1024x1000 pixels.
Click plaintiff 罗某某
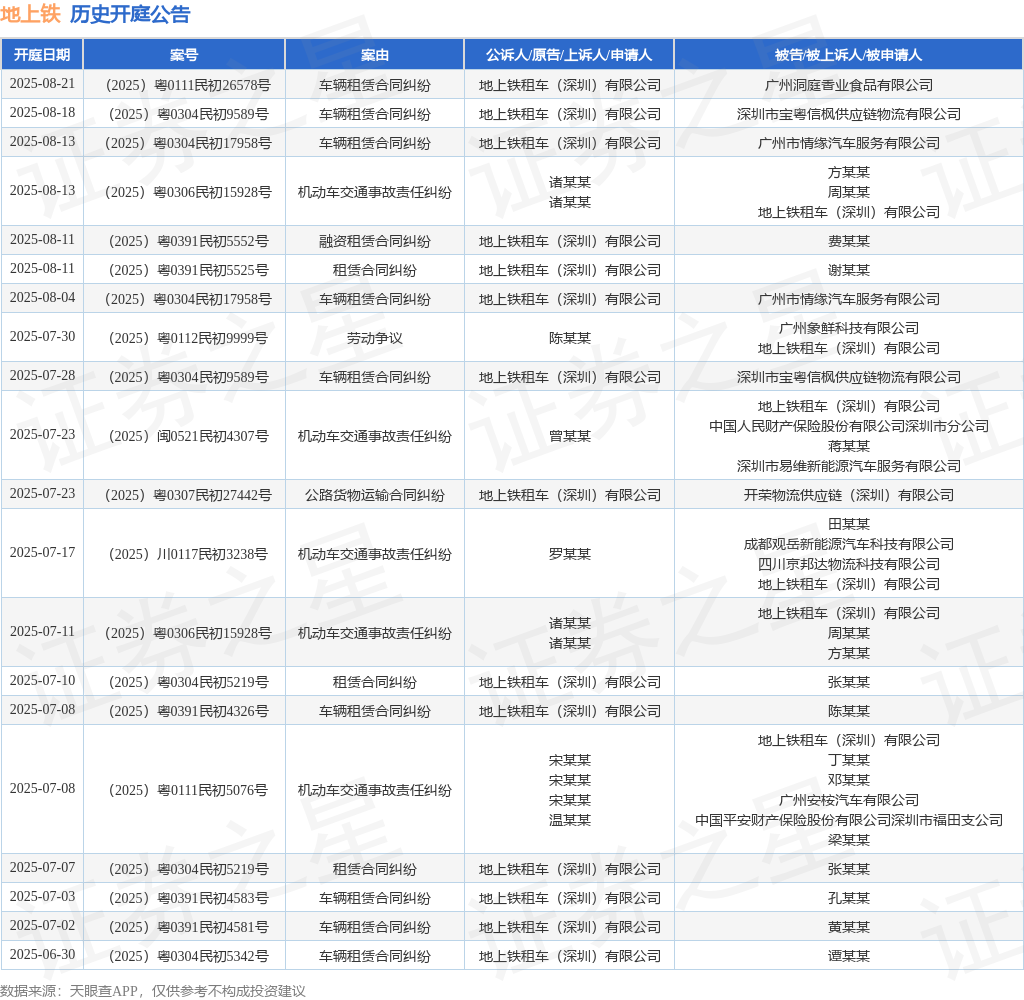569,554
